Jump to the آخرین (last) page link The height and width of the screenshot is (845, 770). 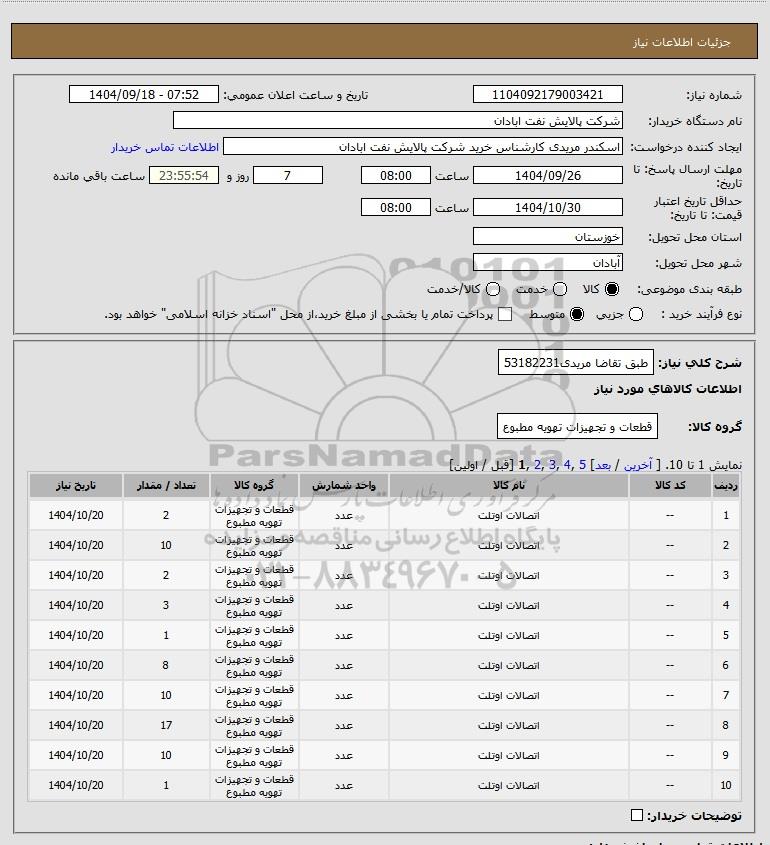[638, 465]
